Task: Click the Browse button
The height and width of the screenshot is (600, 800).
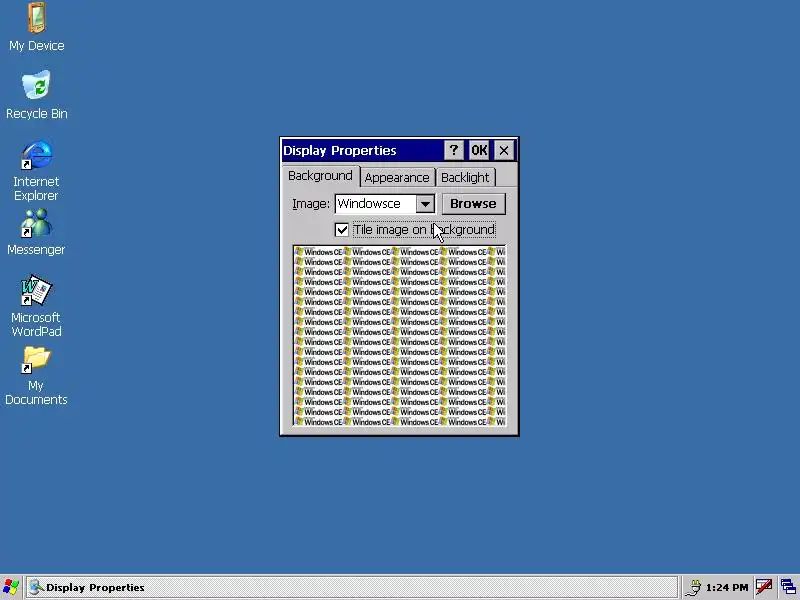Action: pyautogui.click(x=473, y=204)
